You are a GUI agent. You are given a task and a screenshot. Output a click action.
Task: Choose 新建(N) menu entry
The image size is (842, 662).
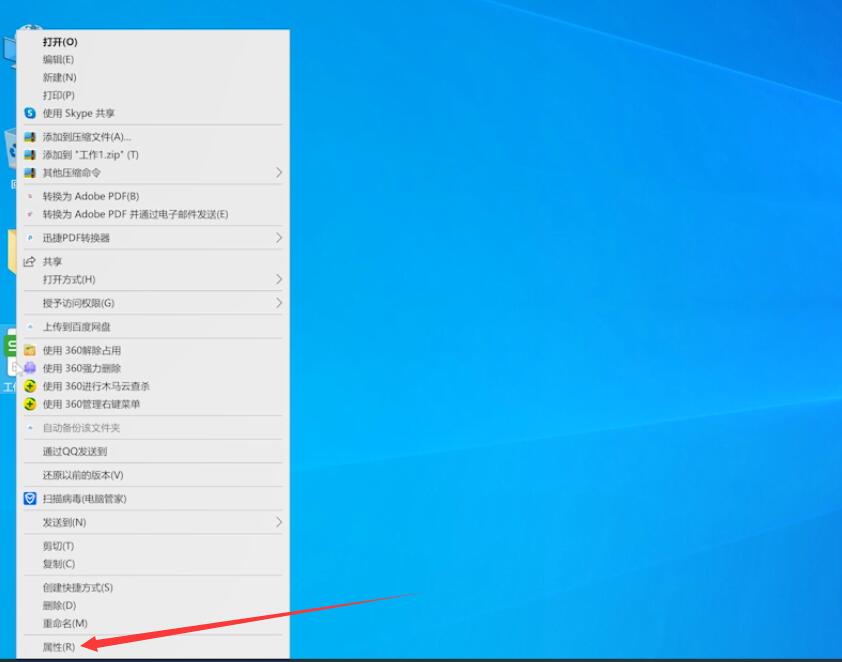tap(60, 77)
